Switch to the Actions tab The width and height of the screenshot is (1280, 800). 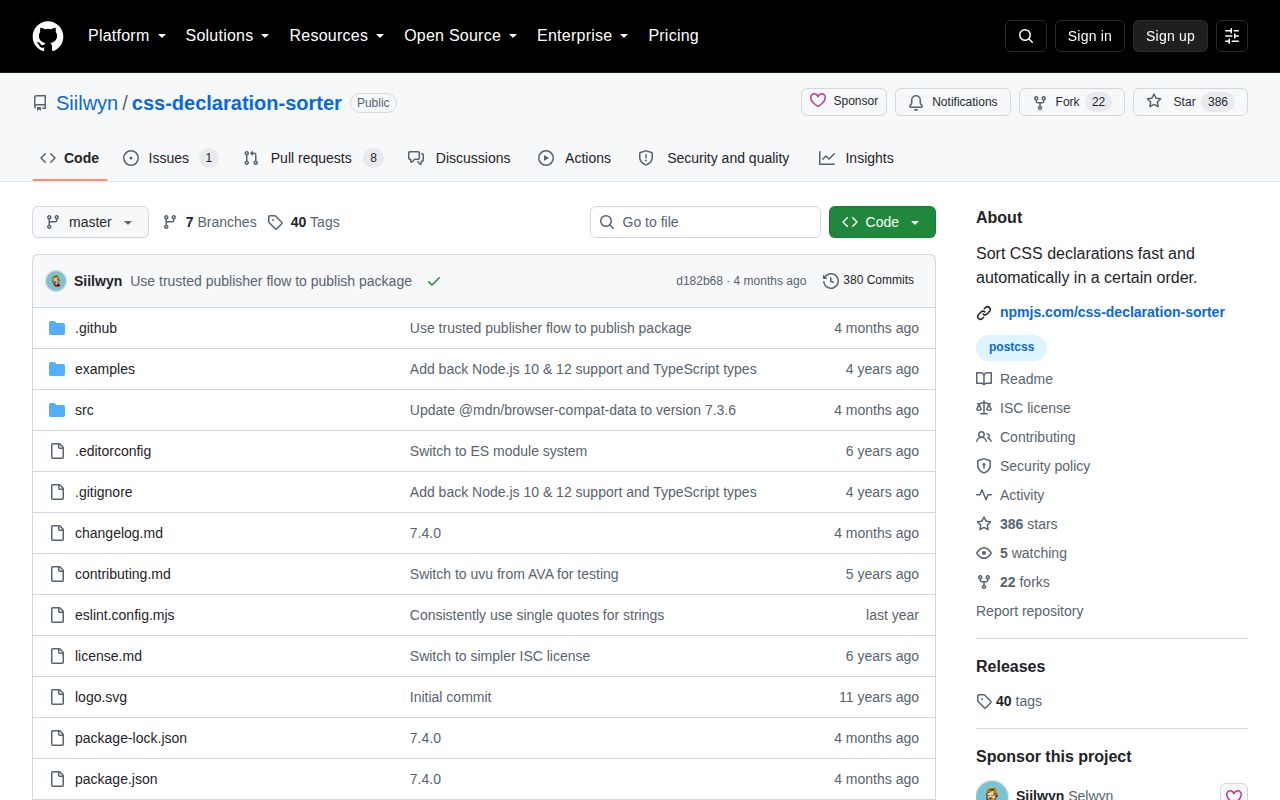574,158
